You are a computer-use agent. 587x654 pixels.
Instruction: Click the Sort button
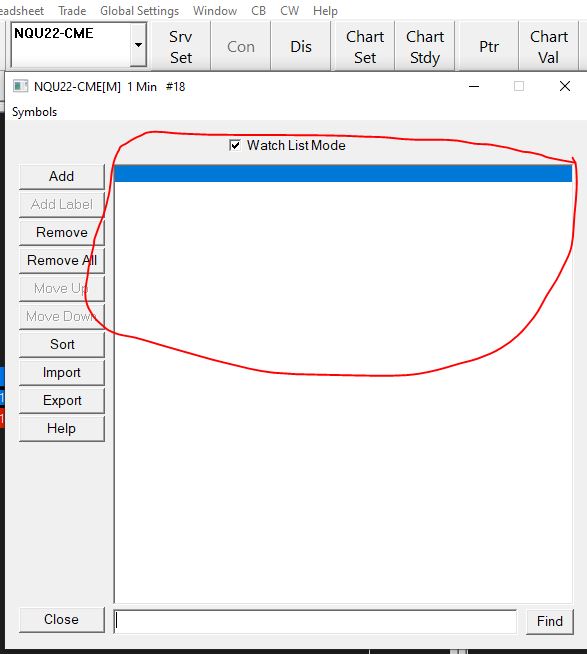(62, 344)
